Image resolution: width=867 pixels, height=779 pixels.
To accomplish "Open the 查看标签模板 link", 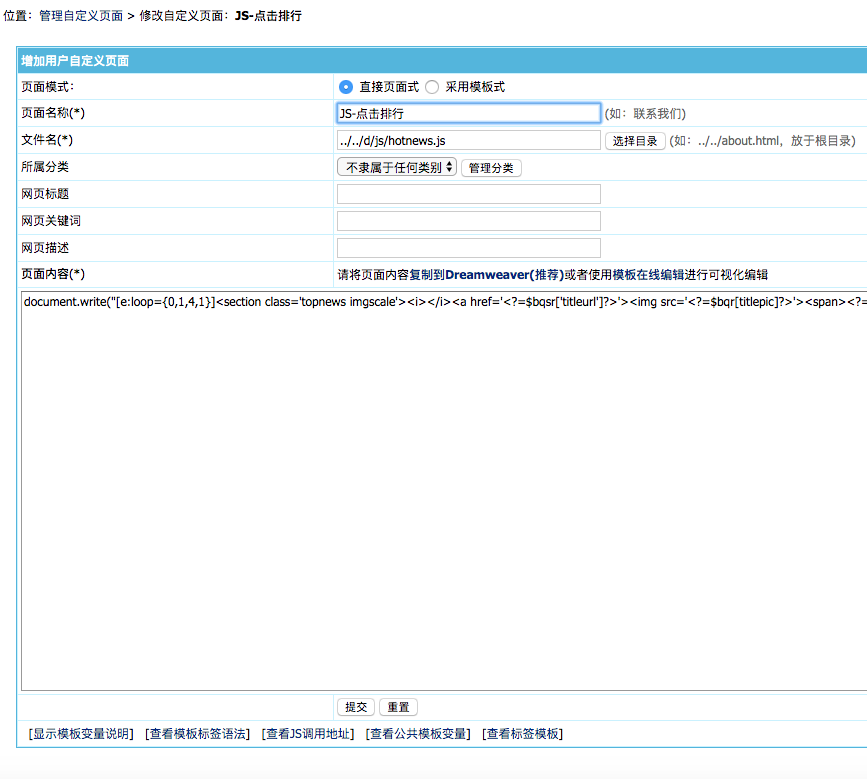I will click(522, 734).
